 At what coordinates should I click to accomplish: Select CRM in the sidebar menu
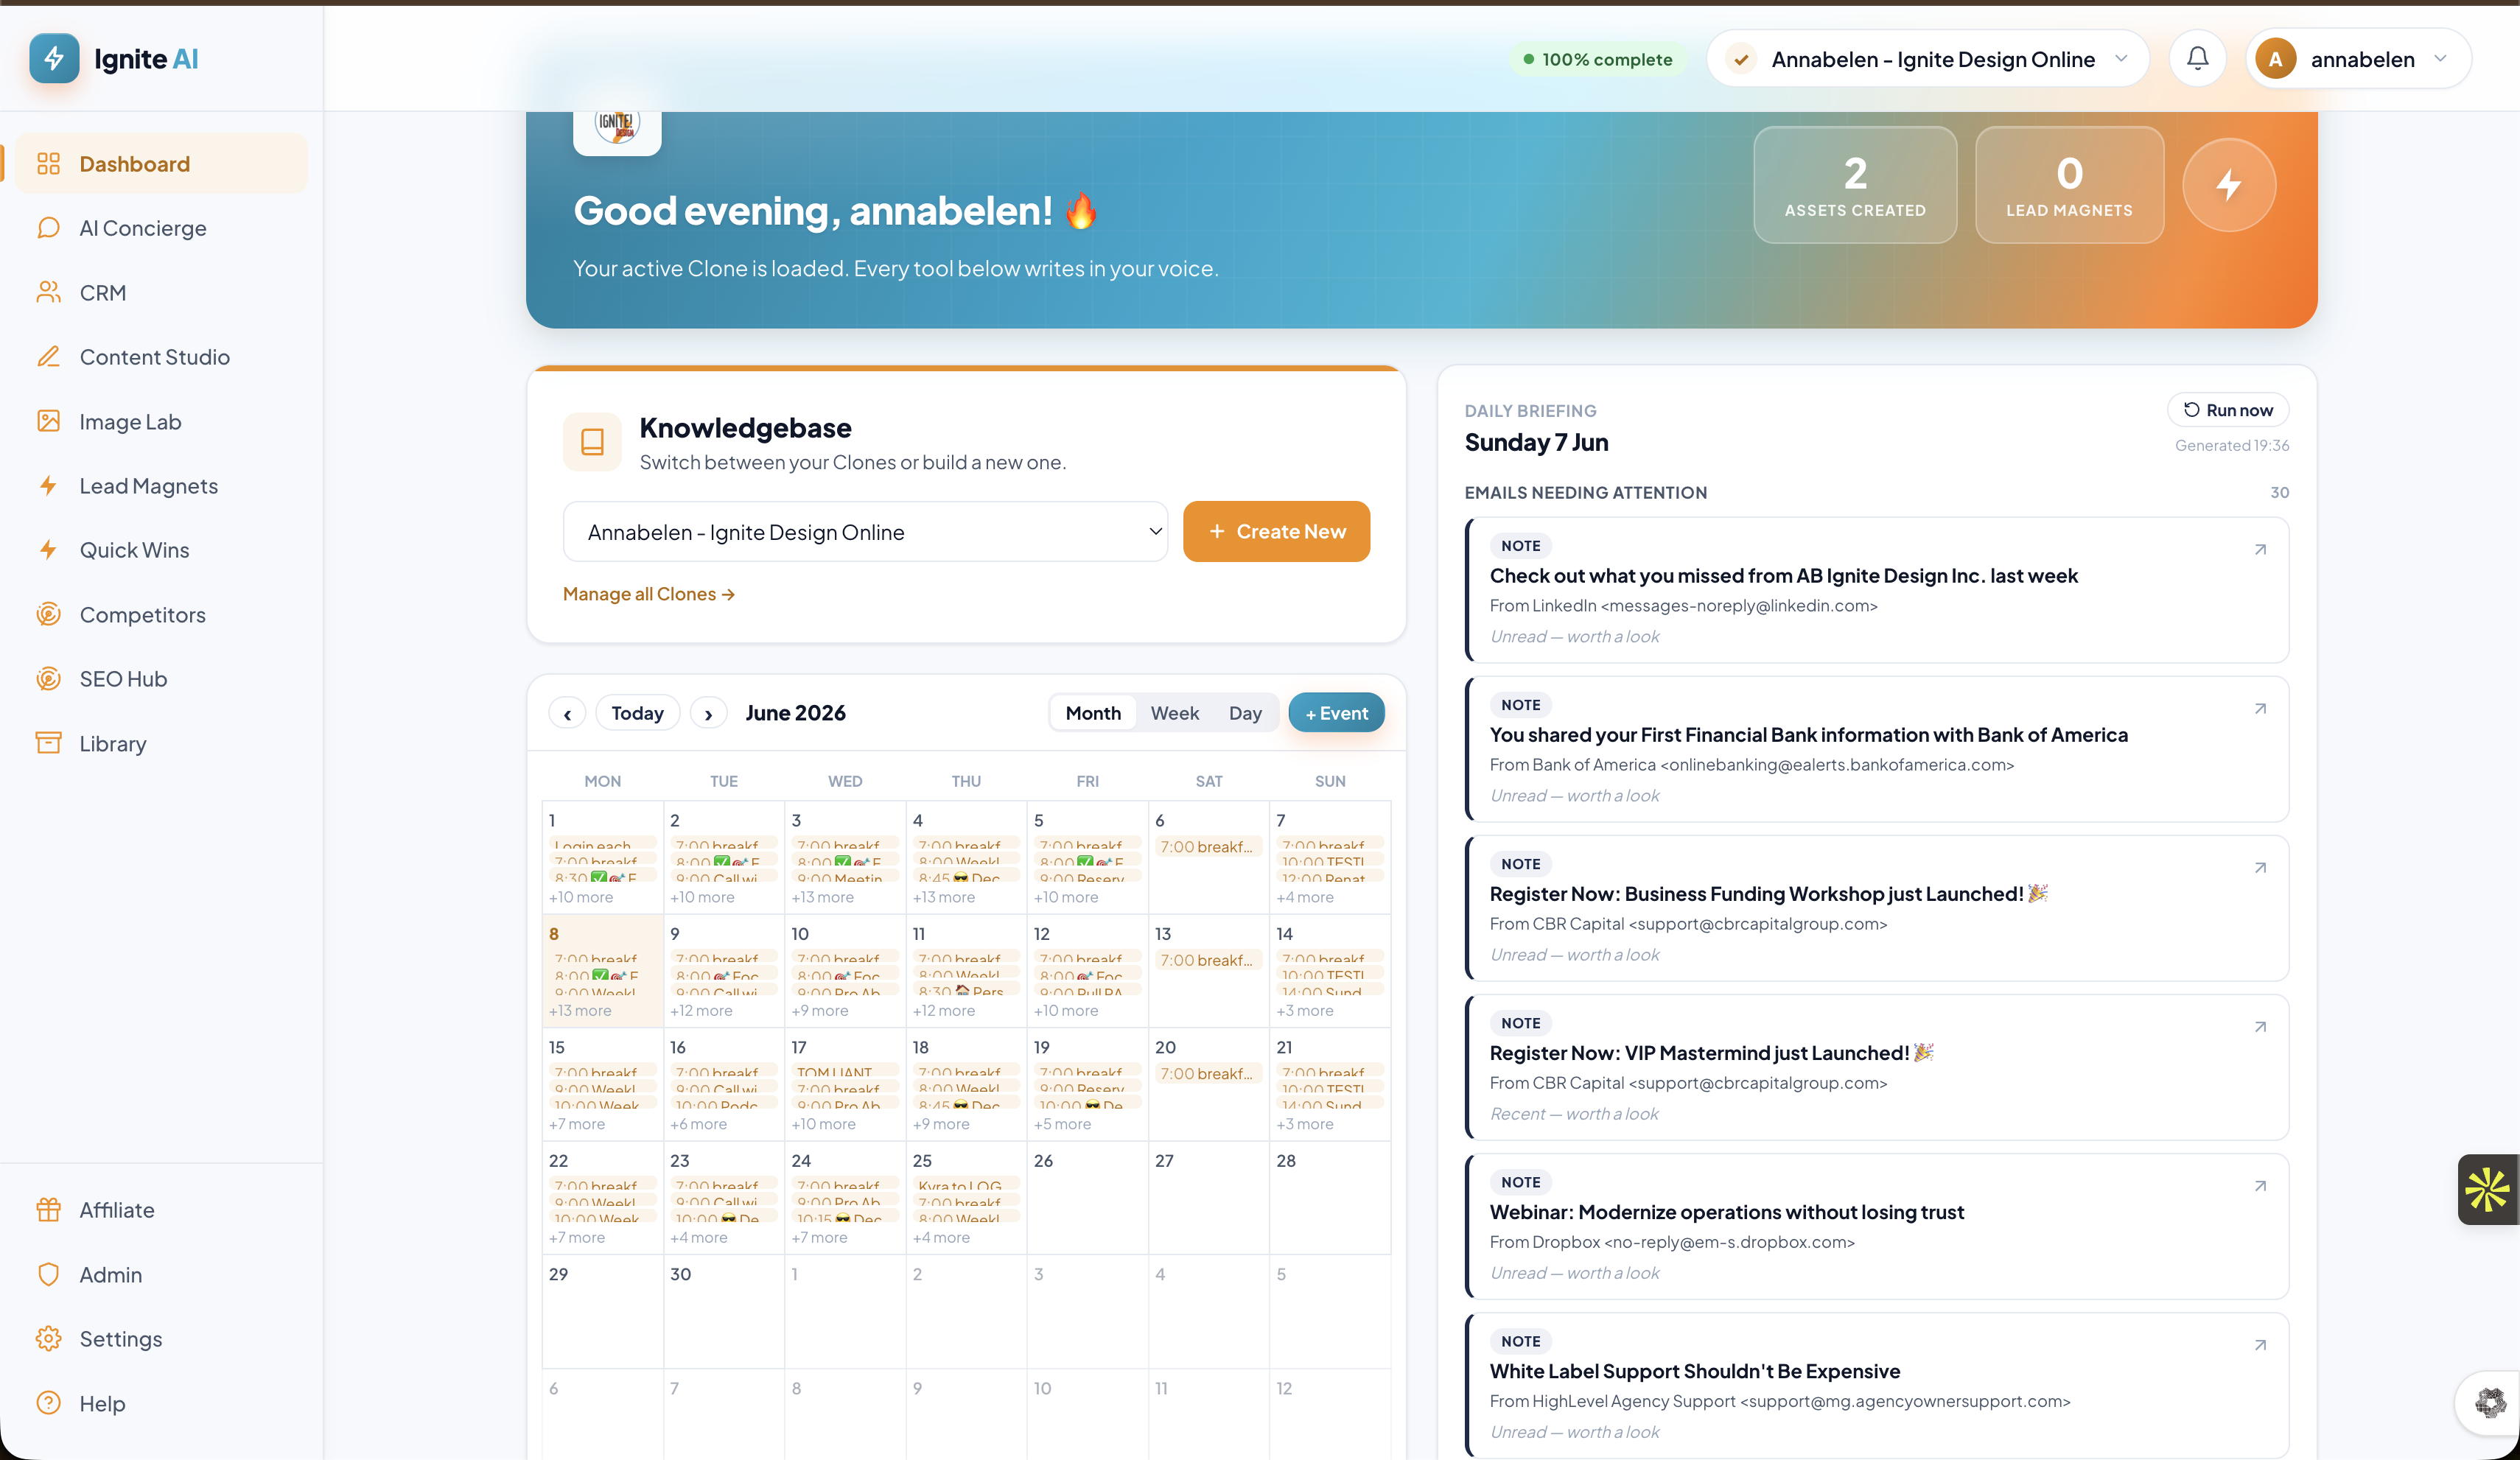tap(160, 293)
